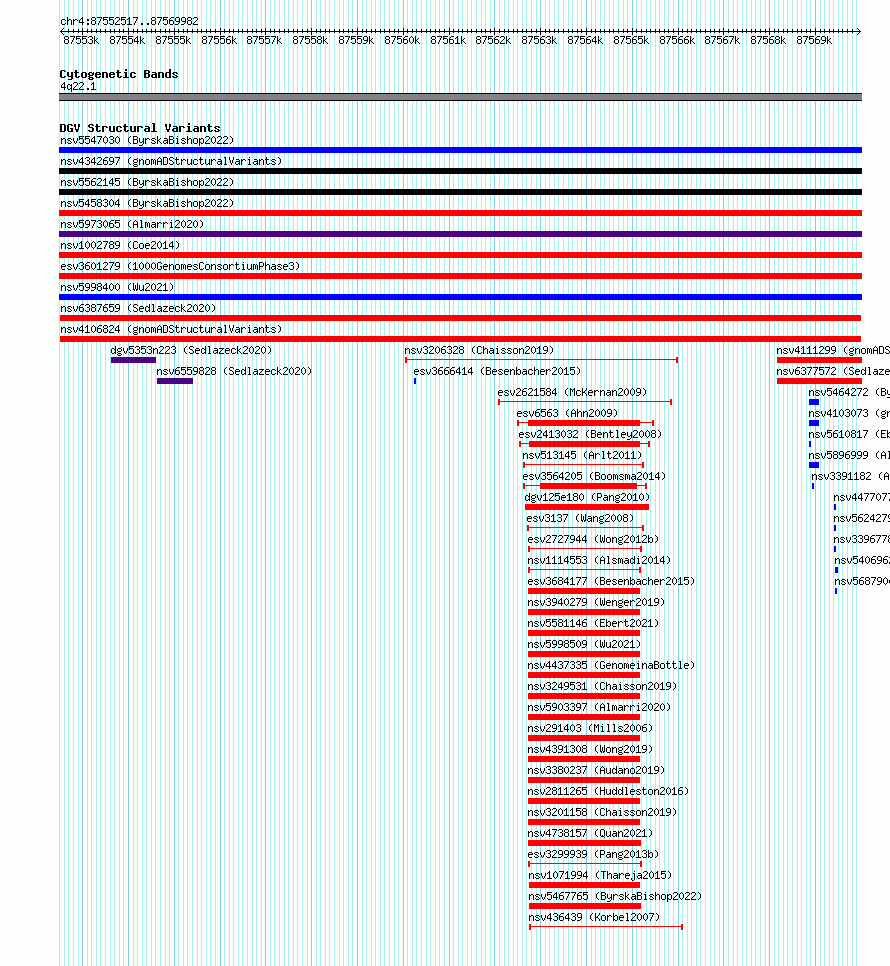Click nsv3380237 (Audano2019) variant label

[596, 770]
